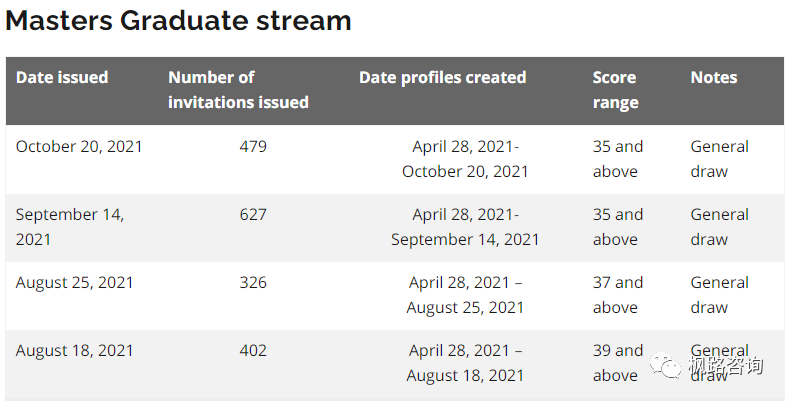Click April 28 – August 25 profile range

tap(465, 295)
